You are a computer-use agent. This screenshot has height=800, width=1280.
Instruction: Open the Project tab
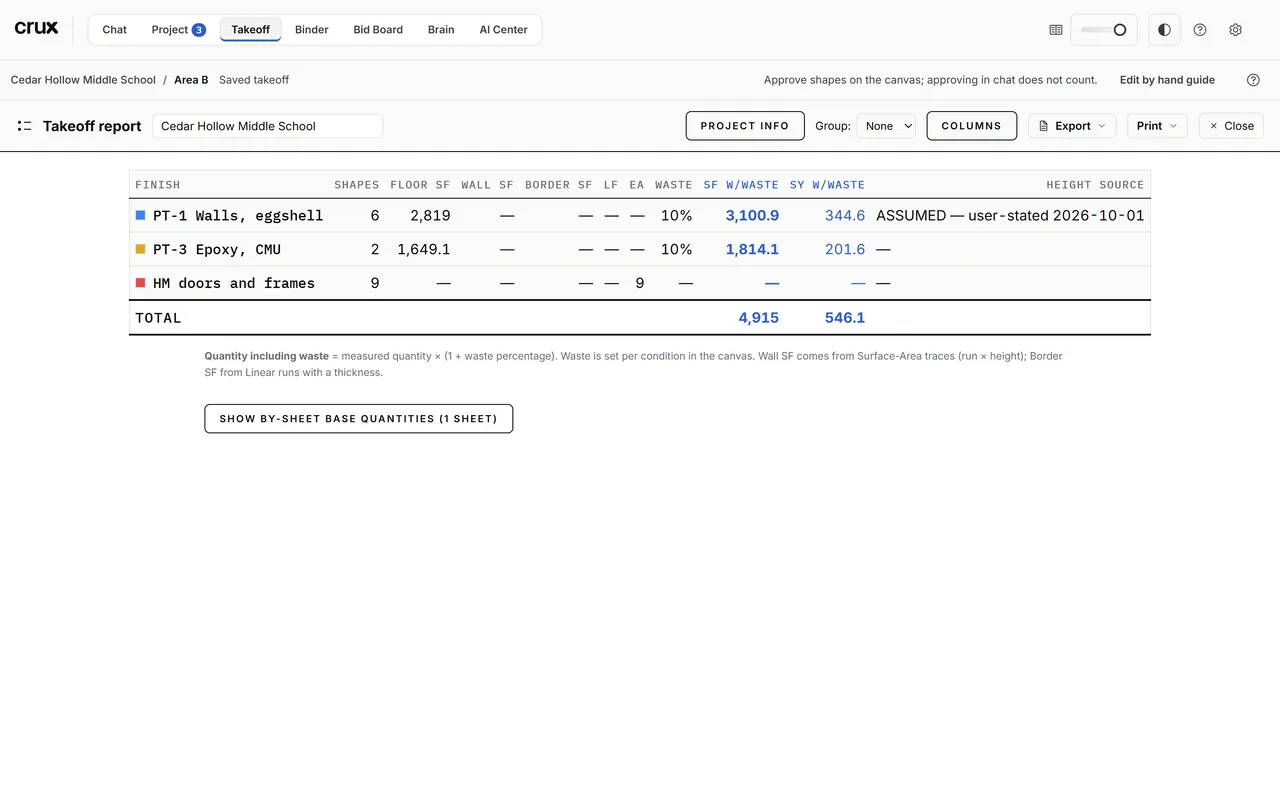coord(178,30)
